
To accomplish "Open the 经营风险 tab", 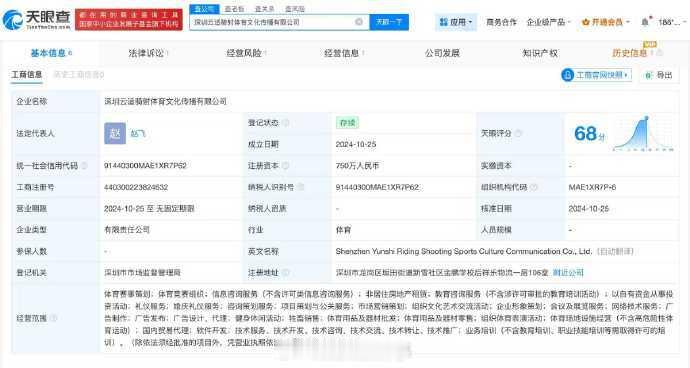I will point(246,53).
